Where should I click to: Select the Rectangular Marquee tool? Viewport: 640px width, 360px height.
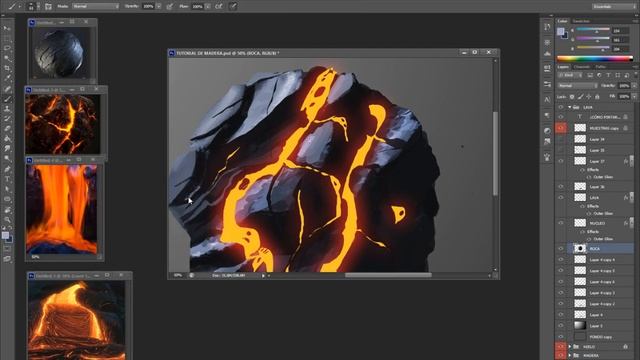point(7,38)
